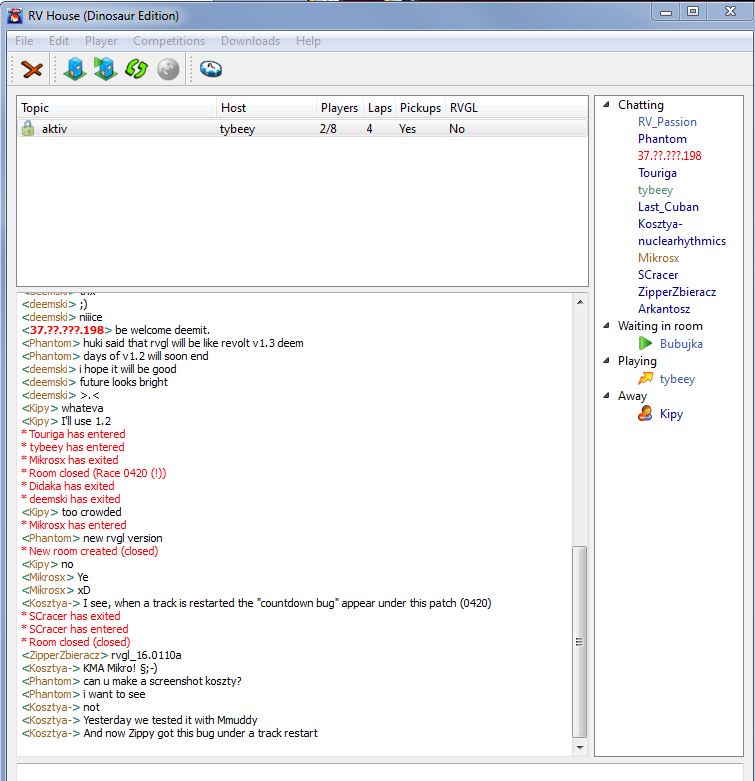755x781 pixels.
Task: Select Bubujka under Waiting in room
Action: click(x=681, y=344)
